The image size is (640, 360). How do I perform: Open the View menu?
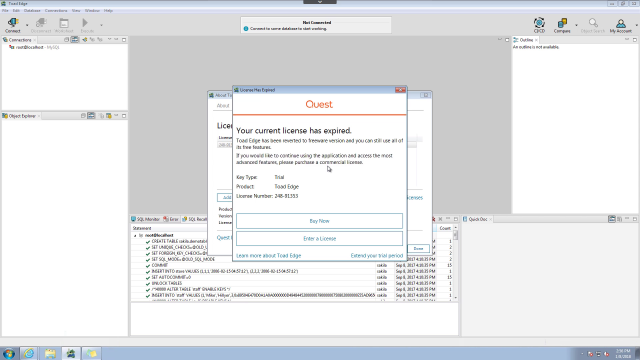click(x=76, y=11)
